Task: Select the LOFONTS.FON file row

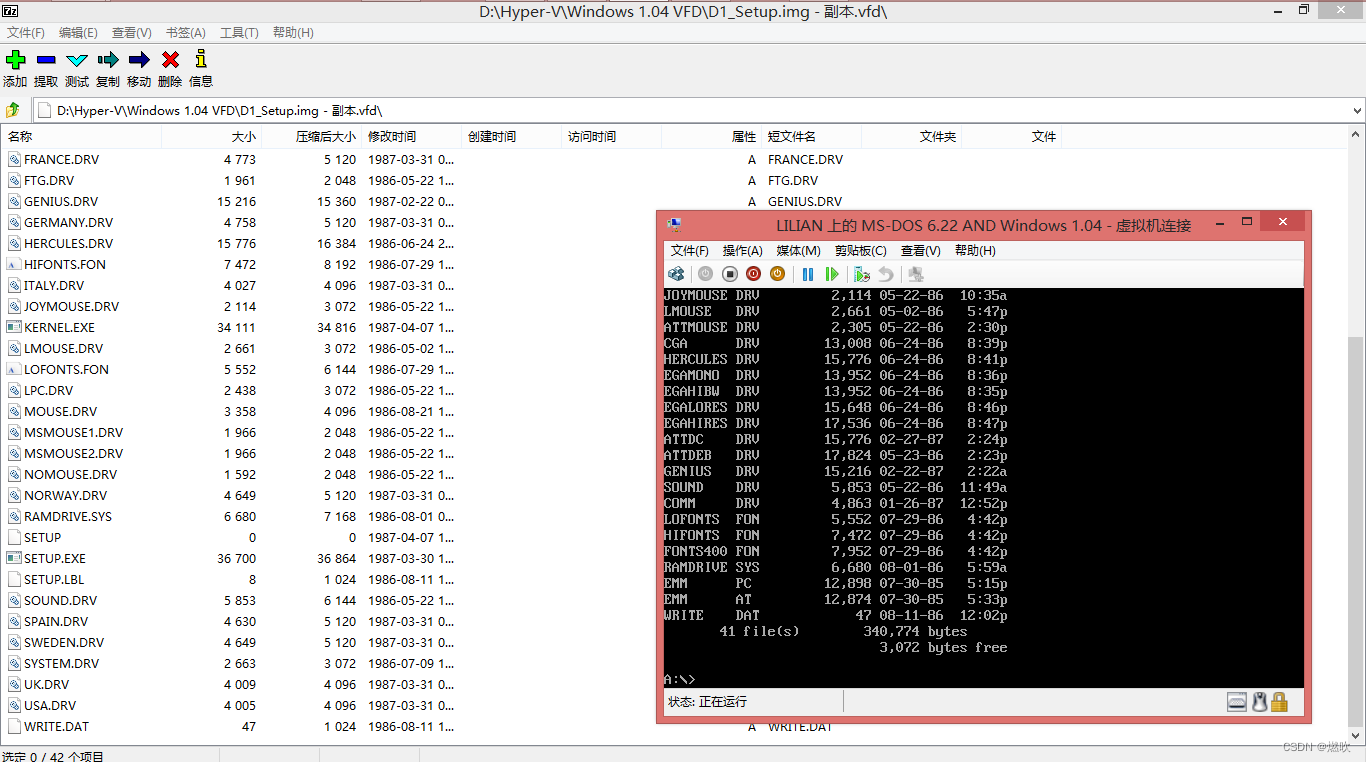Action: [x=330, y=369]
